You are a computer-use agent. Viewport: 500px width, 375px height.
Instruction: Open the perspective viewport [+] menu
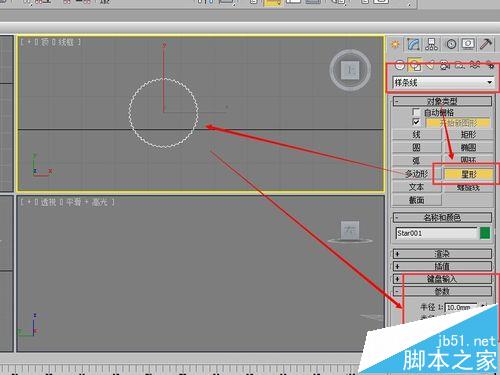tap(29, 202)
